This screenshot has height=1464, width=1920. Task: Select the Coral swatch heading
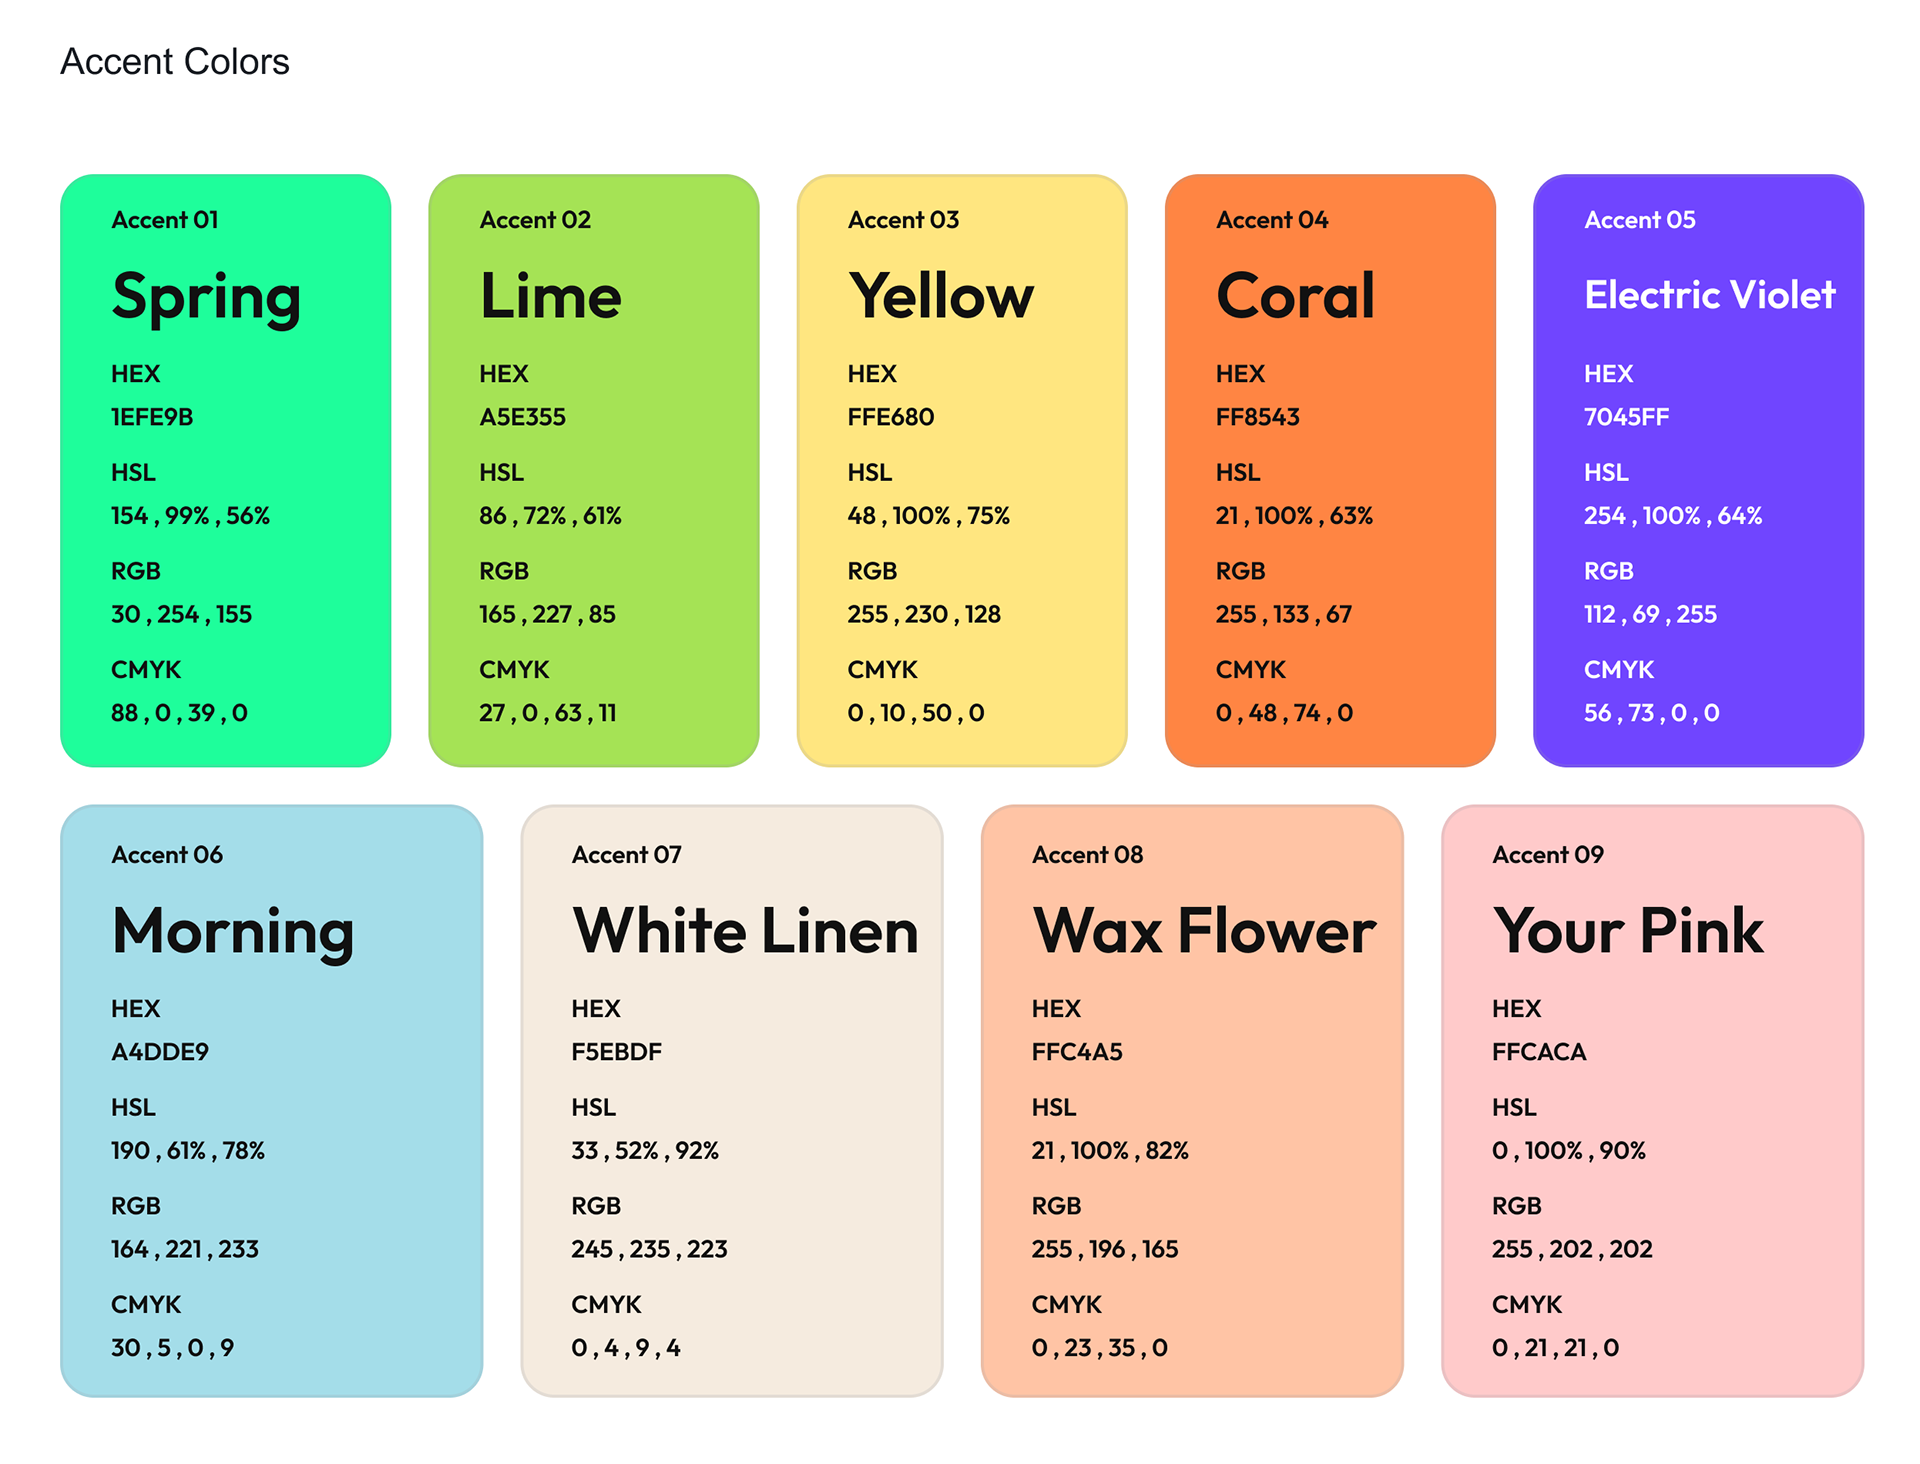point(1295,296)
